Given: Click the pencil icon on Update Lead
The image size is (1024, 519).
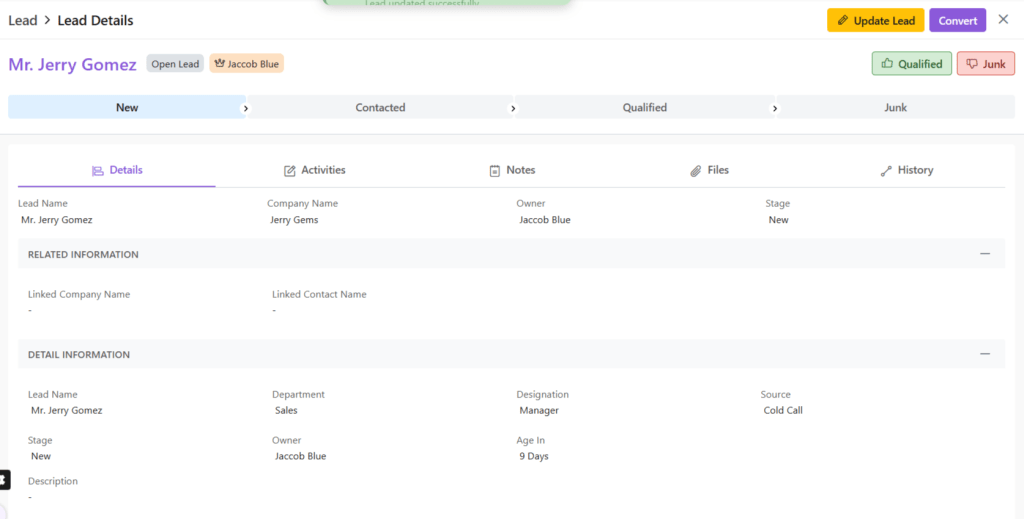Looking at the screenshot, I should tap(842, 21).
